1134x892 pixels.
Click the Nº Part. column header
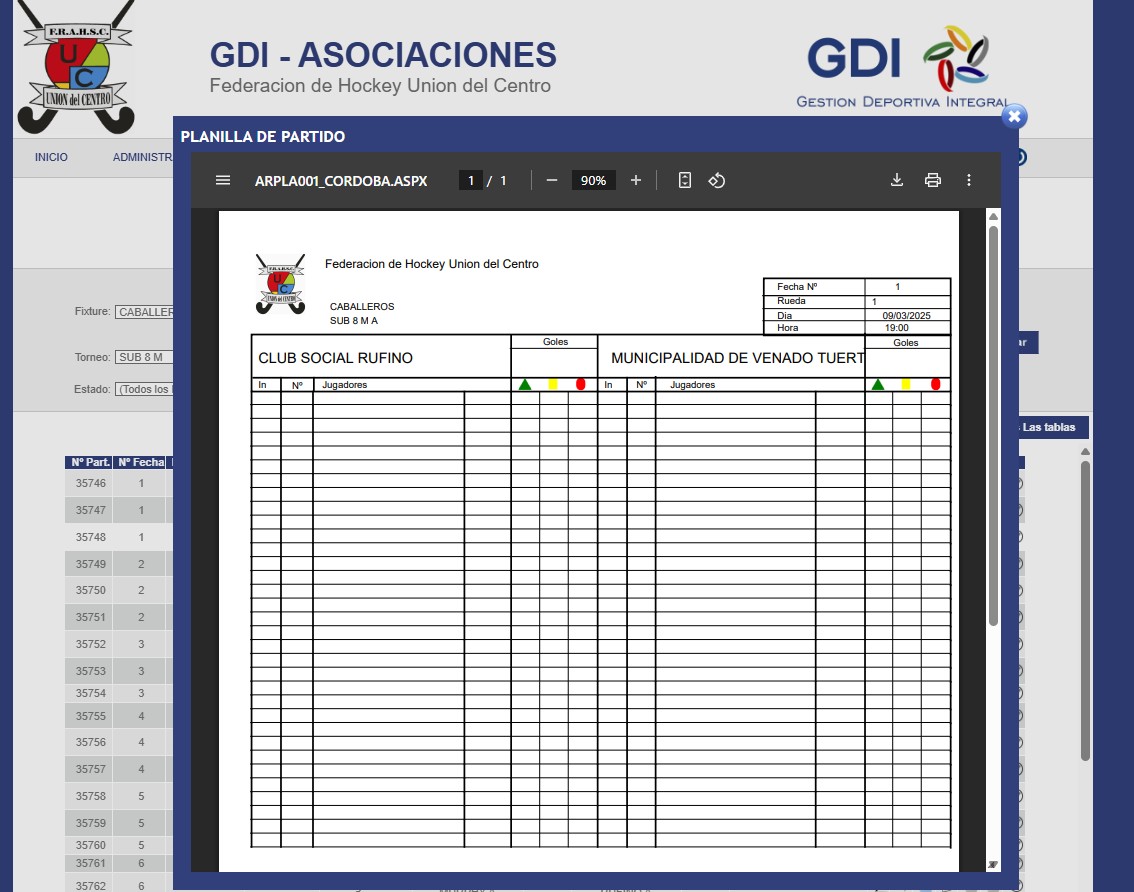[89, 462]
